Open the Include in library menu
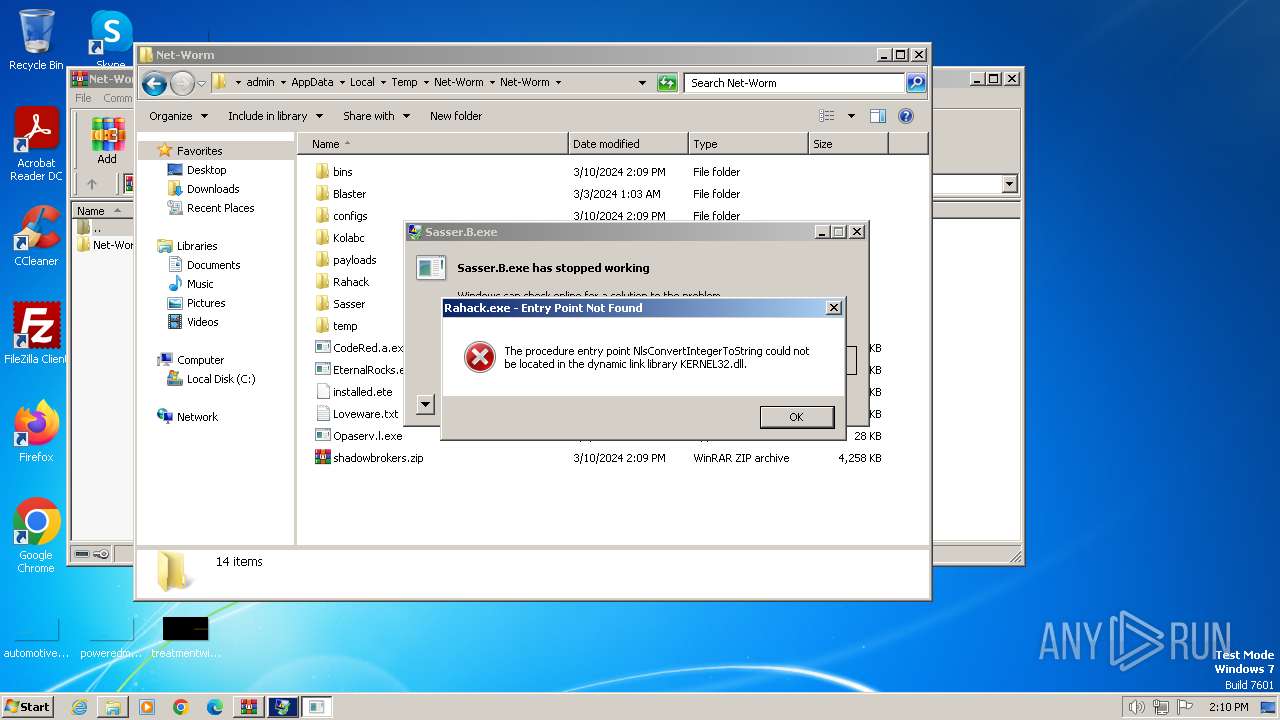 (x=275, y=116)
